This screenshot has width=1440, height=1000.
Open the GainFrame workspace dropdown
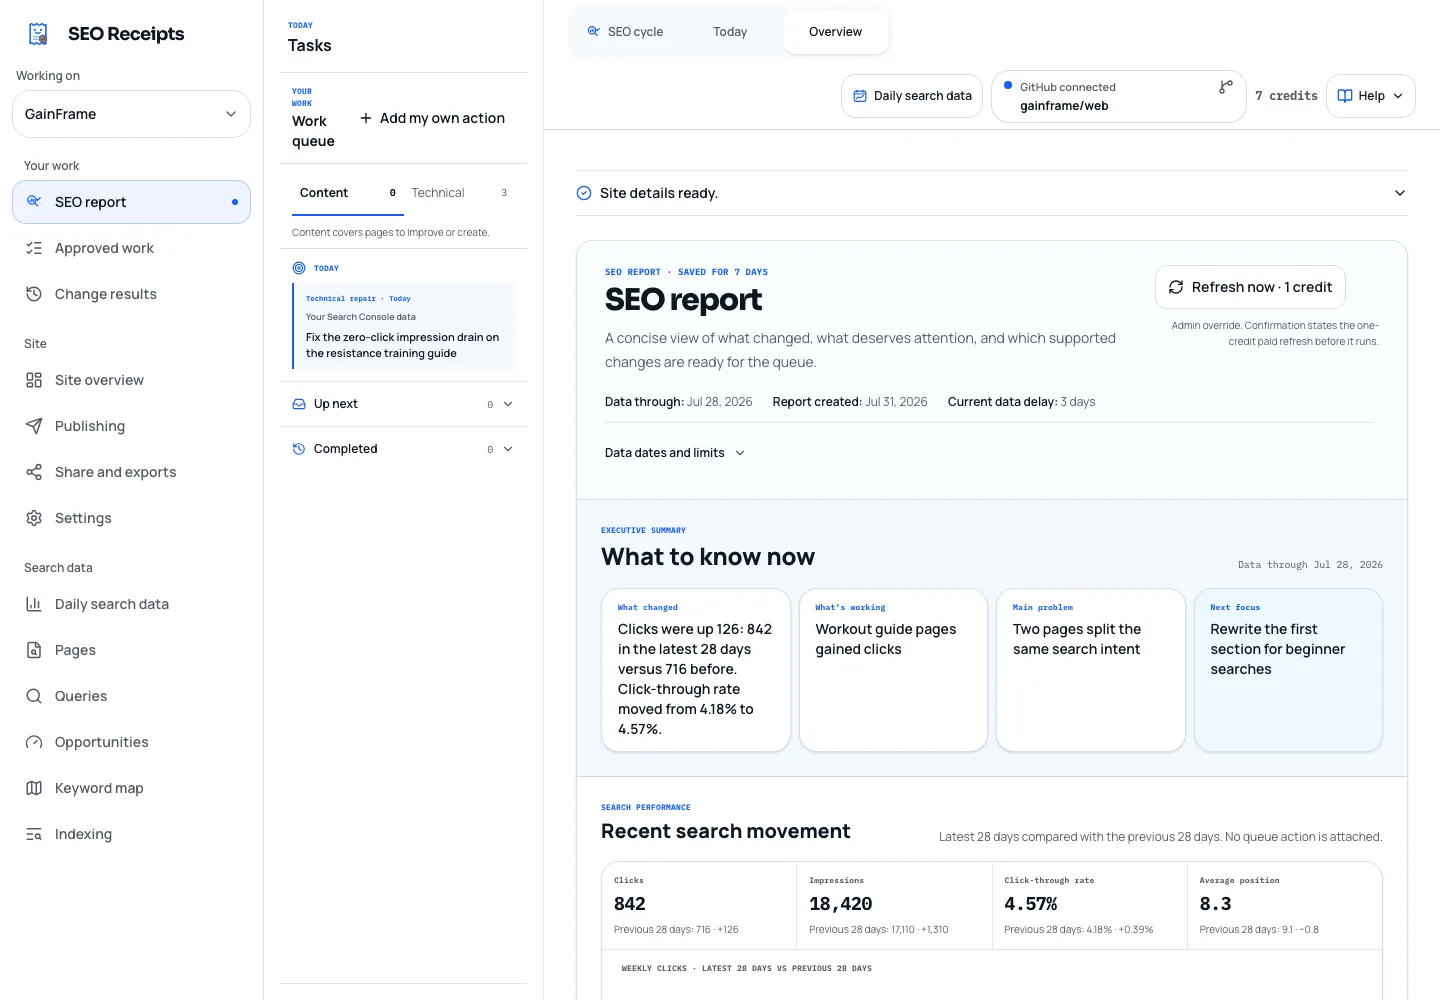131,114
